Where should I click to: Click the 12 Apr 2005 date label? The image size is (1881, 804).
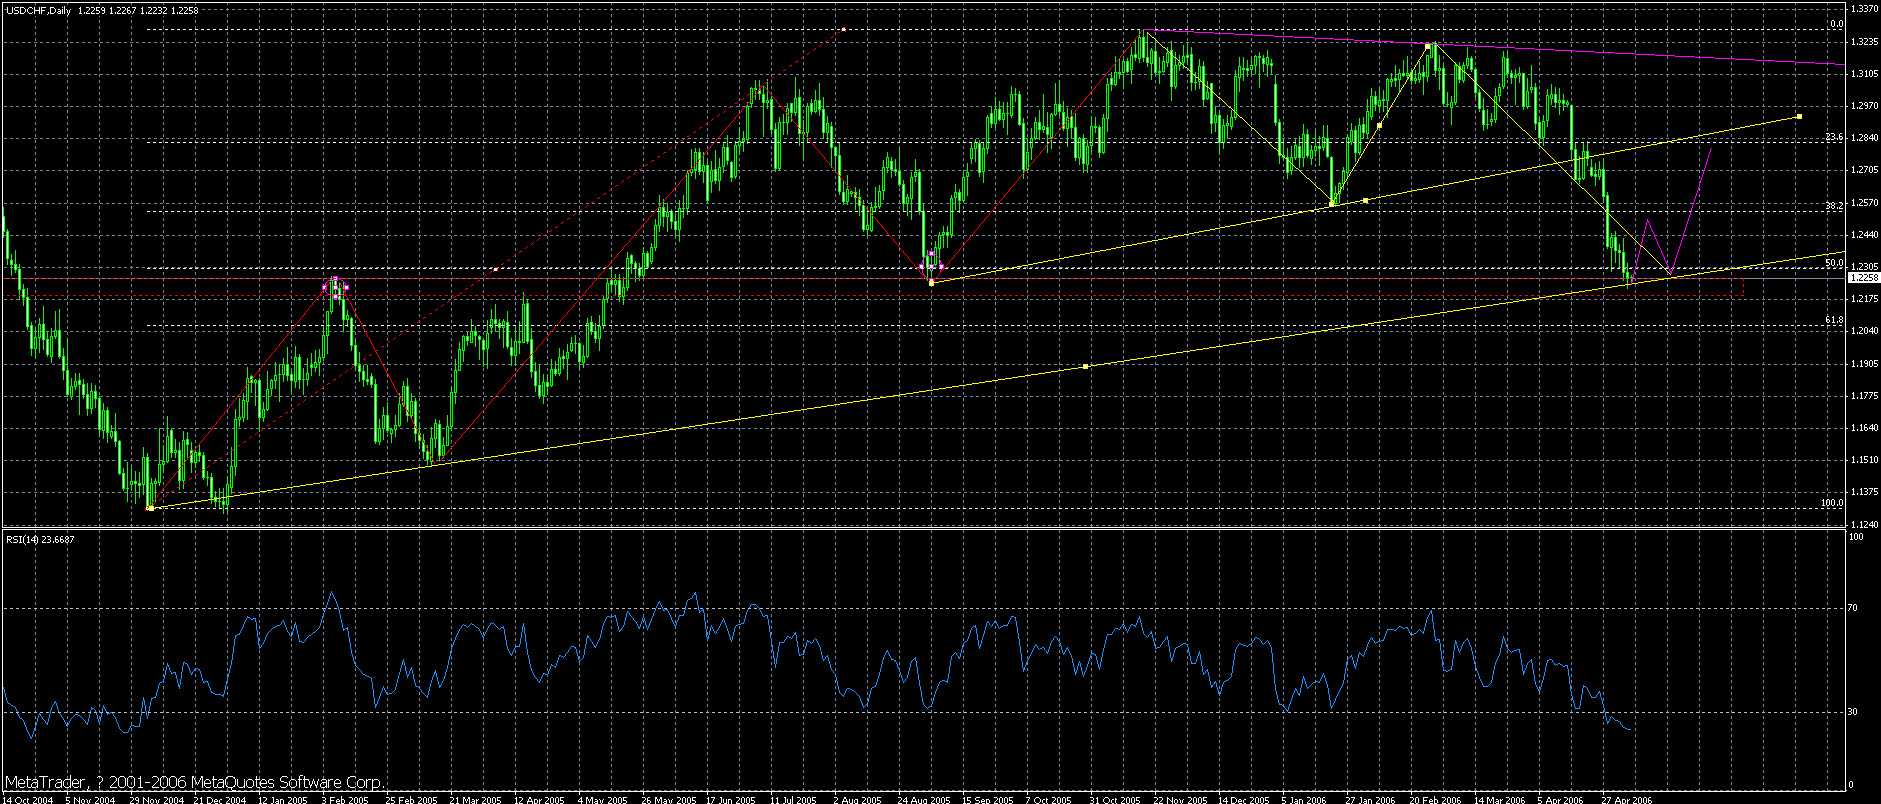pos(539,799)
